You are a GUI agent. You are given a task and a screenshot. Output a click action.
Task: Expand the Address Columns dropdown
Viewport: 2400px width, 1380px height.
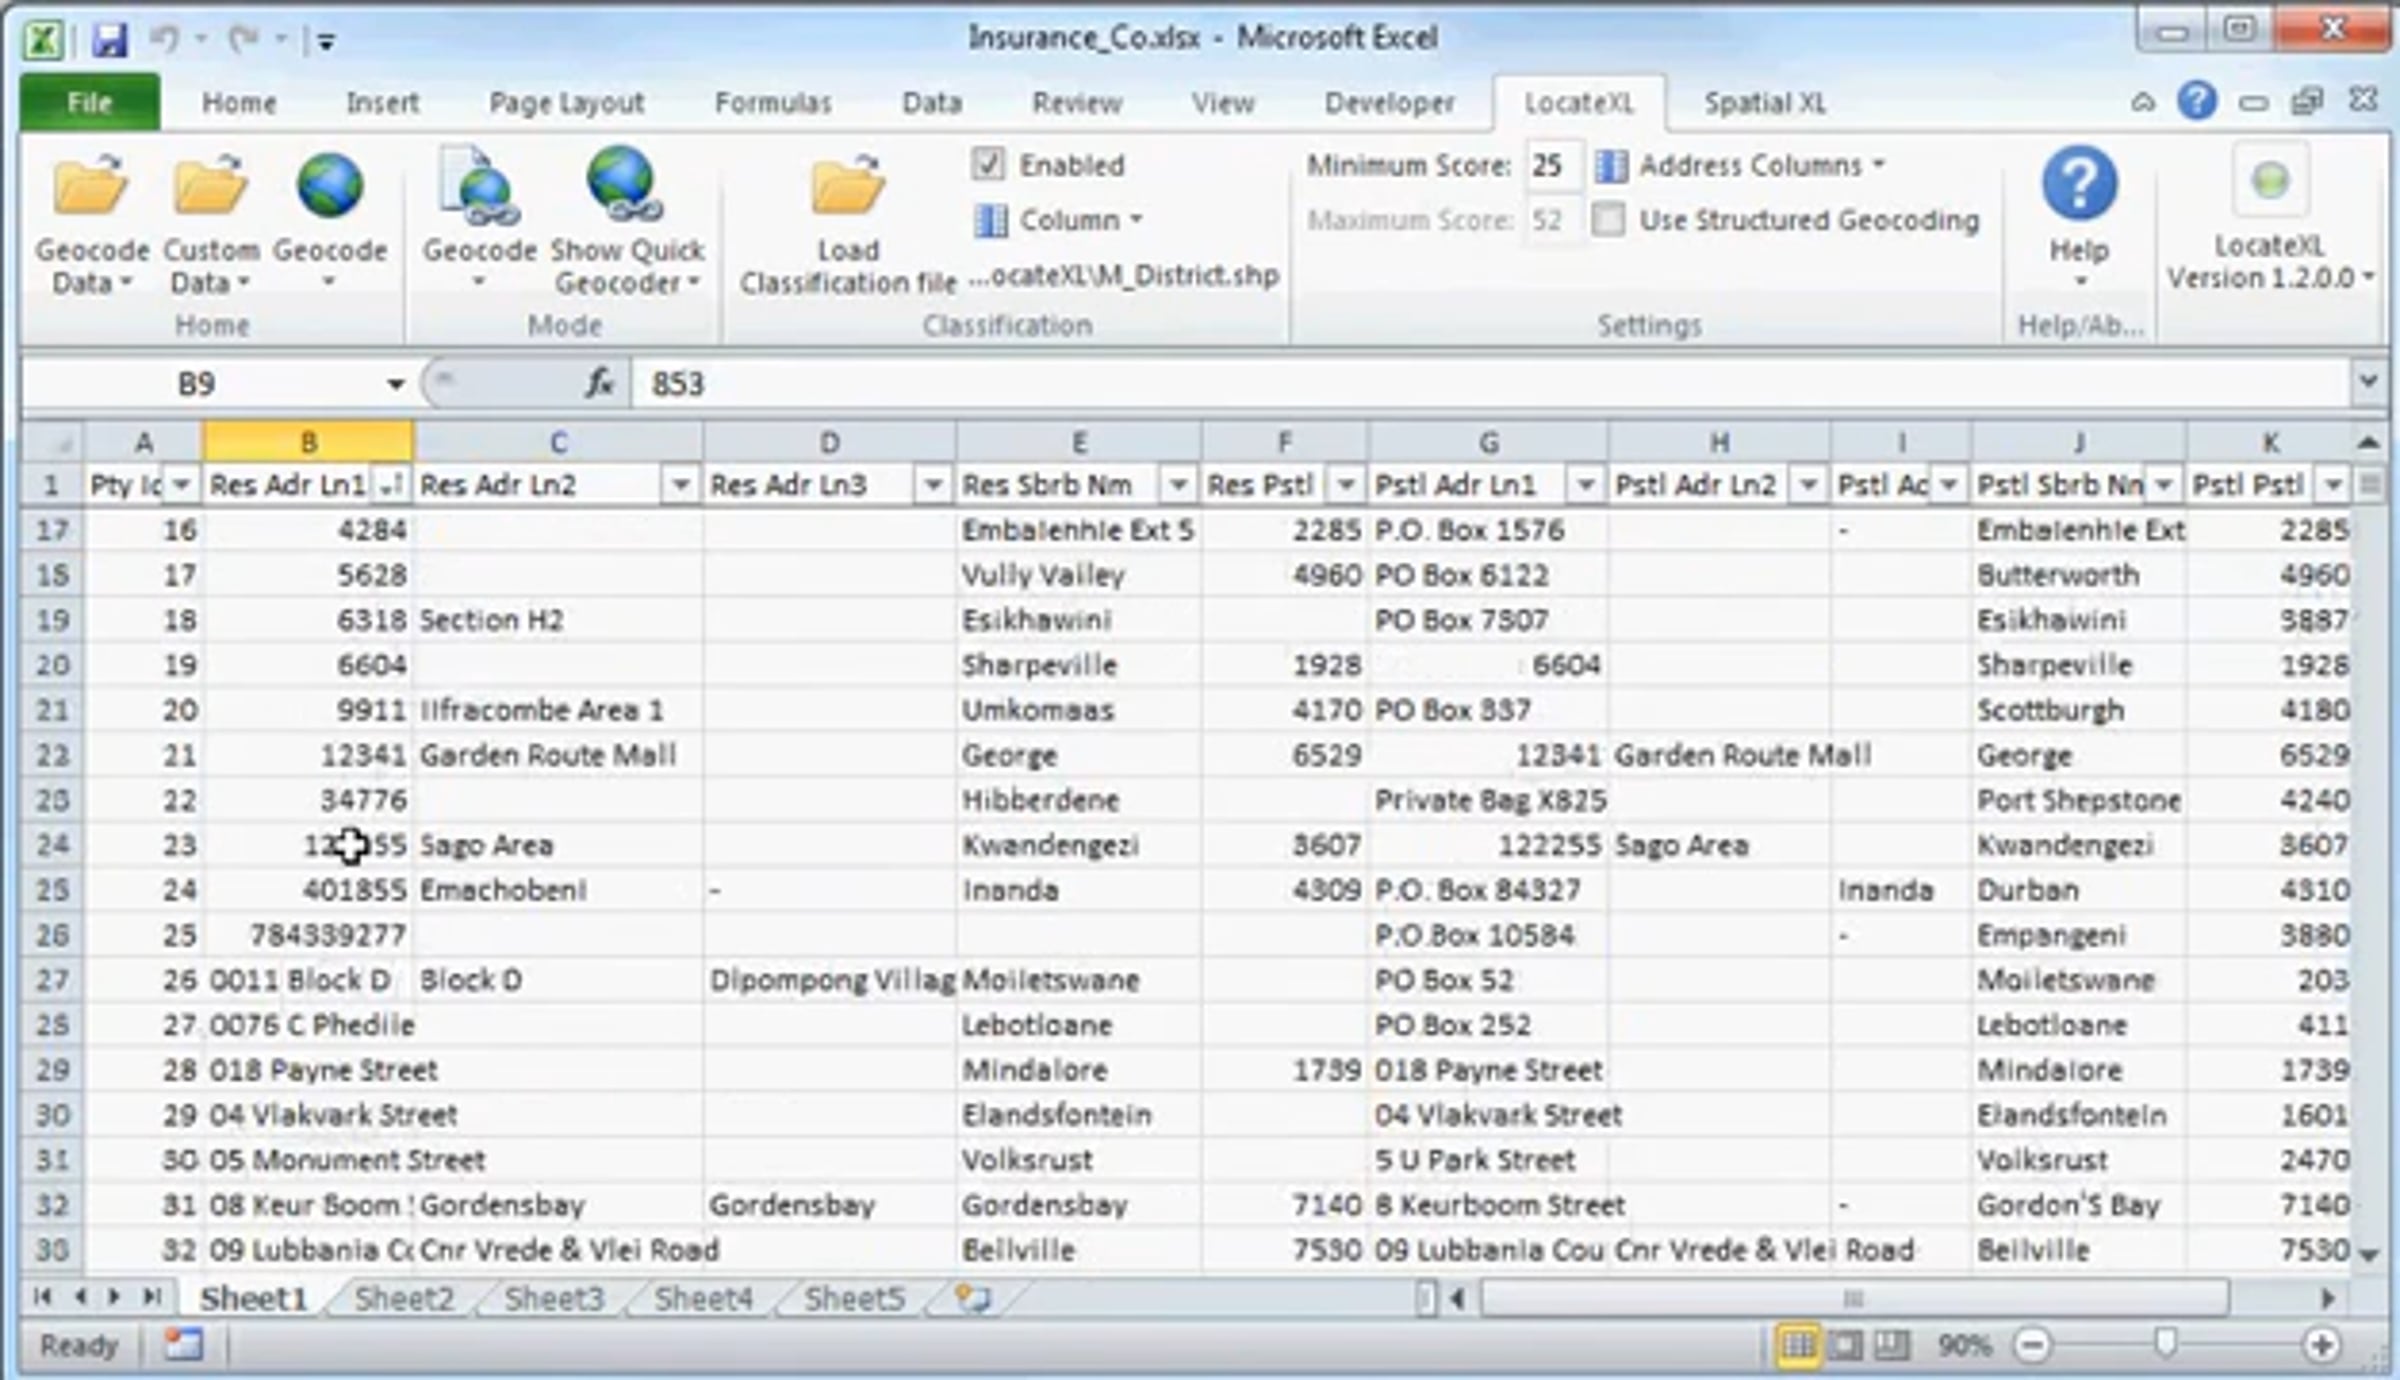coord(1741,165)
